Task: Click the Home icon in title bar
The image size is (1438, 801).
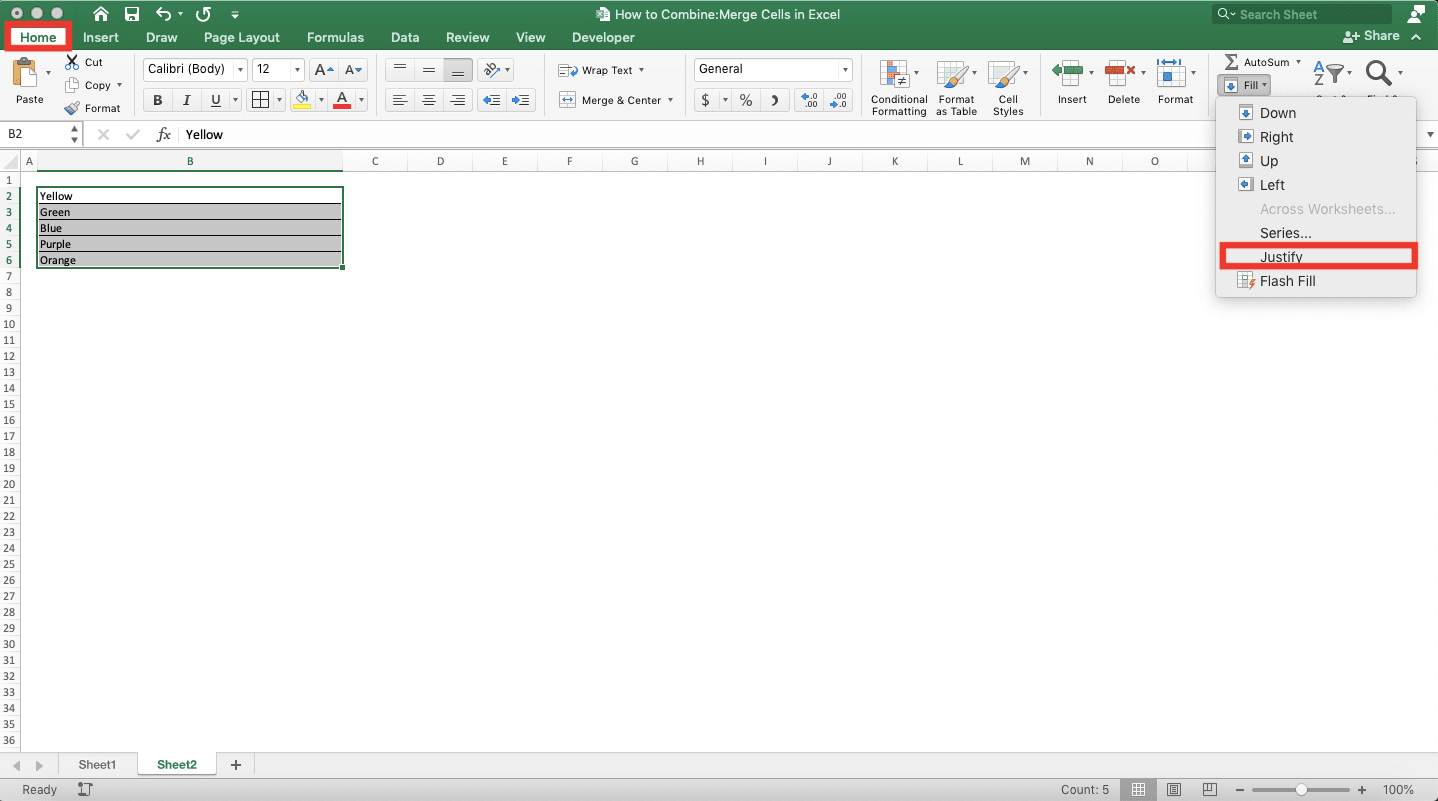Action: [101, 14]
